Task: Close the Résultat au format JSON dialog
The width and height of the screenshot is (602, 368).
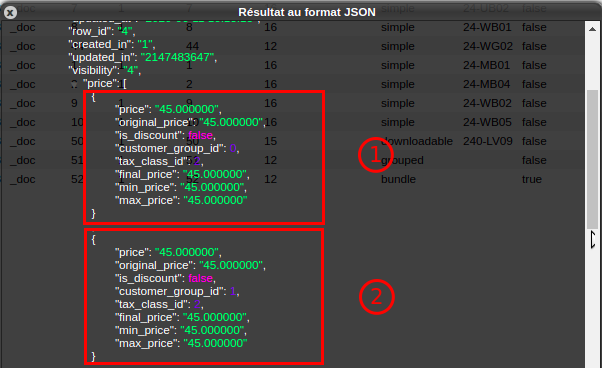Action: (10, 13)
